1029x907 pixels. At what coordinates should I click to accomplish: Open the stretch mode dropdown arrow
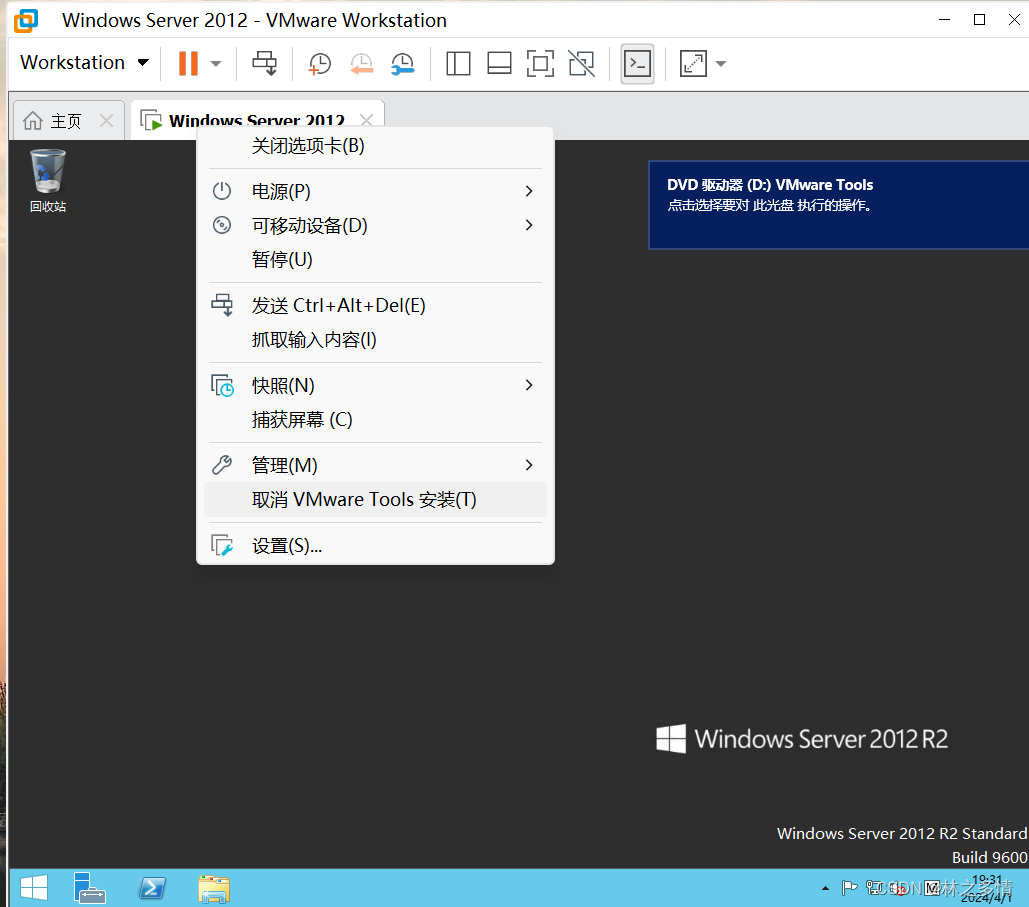(721, 64)
